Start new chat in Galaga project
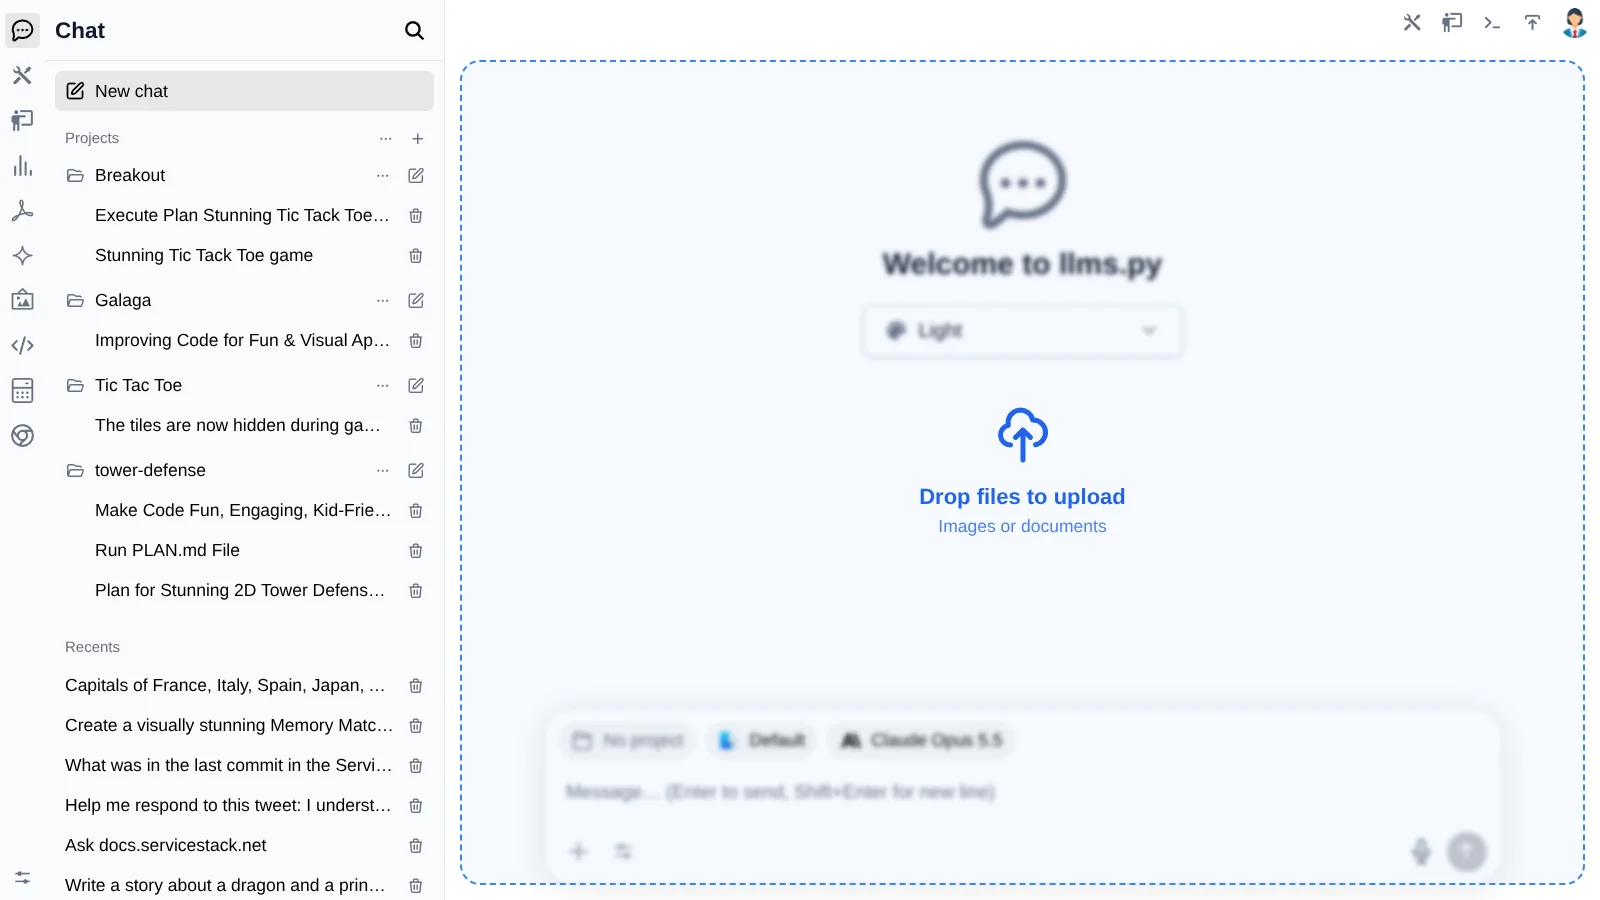The width and height of the screenshot is (1600, 900). click(416, 300)
